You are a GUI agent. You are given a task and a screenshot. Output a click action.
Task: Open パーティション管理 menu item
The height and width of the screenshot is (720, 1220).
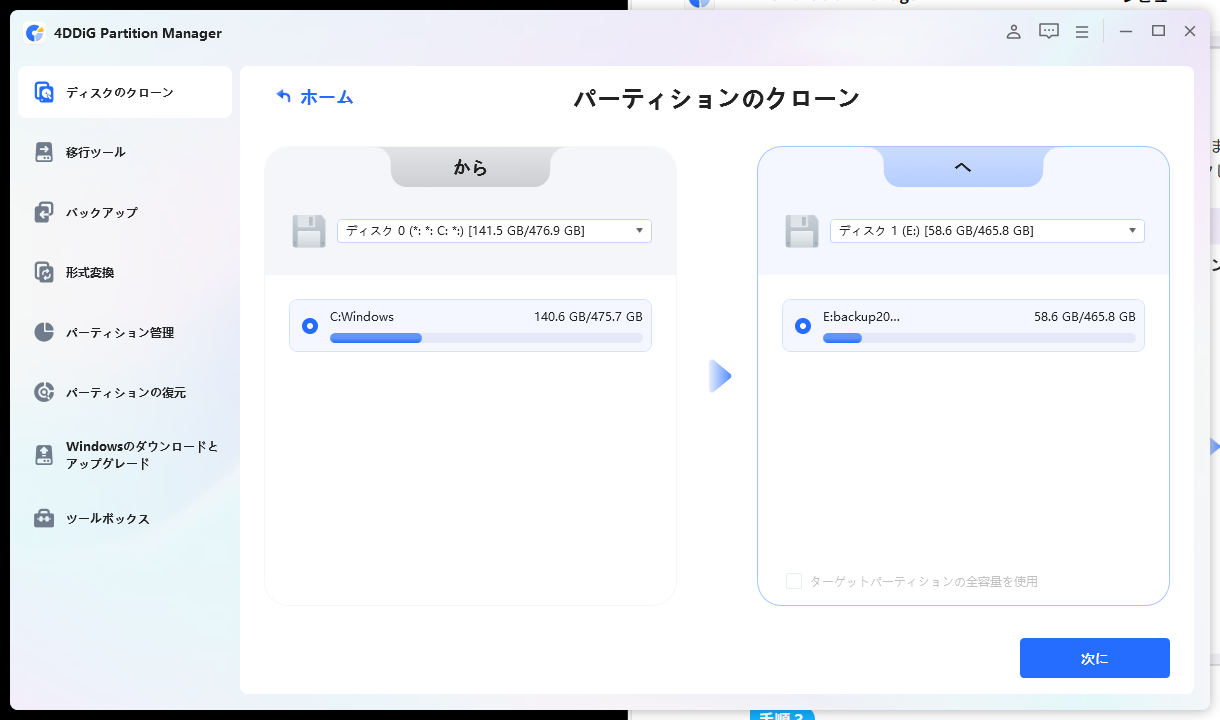click(x=125, y=332)
